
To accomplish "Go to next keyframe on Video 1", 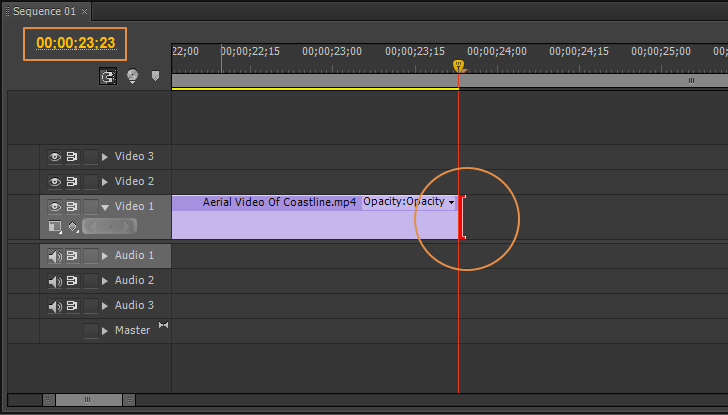I will (x=127, y=227).
